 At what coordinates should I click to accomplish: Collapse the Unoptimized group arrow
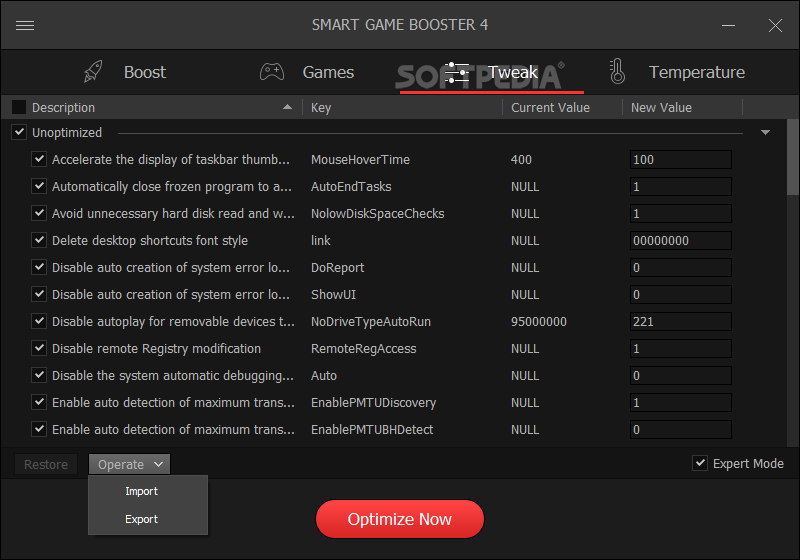click(765, 133)
